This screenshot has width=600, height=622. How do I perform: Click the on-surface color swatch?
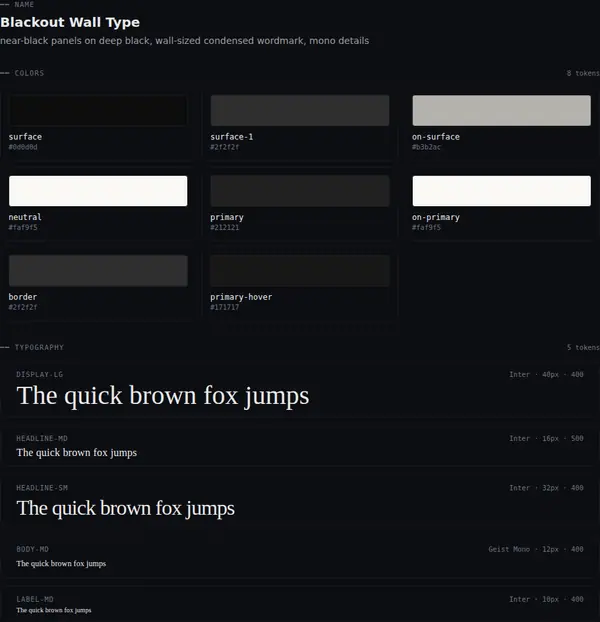coord(501,110)
